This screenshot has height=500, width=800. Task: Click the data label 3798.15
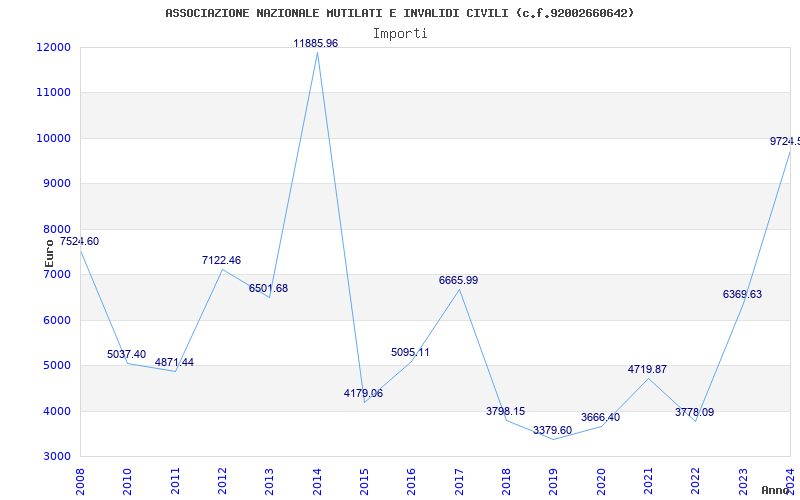505,411
